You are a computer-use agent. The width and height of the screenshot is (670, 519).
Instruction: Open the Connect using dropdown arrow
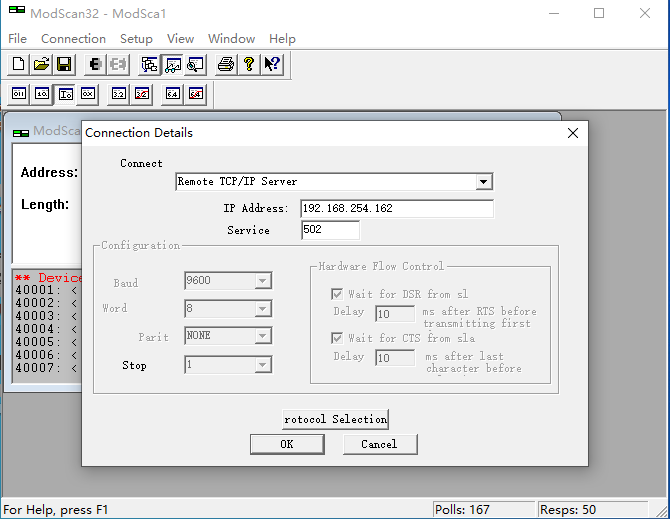(x=483, y=182)
